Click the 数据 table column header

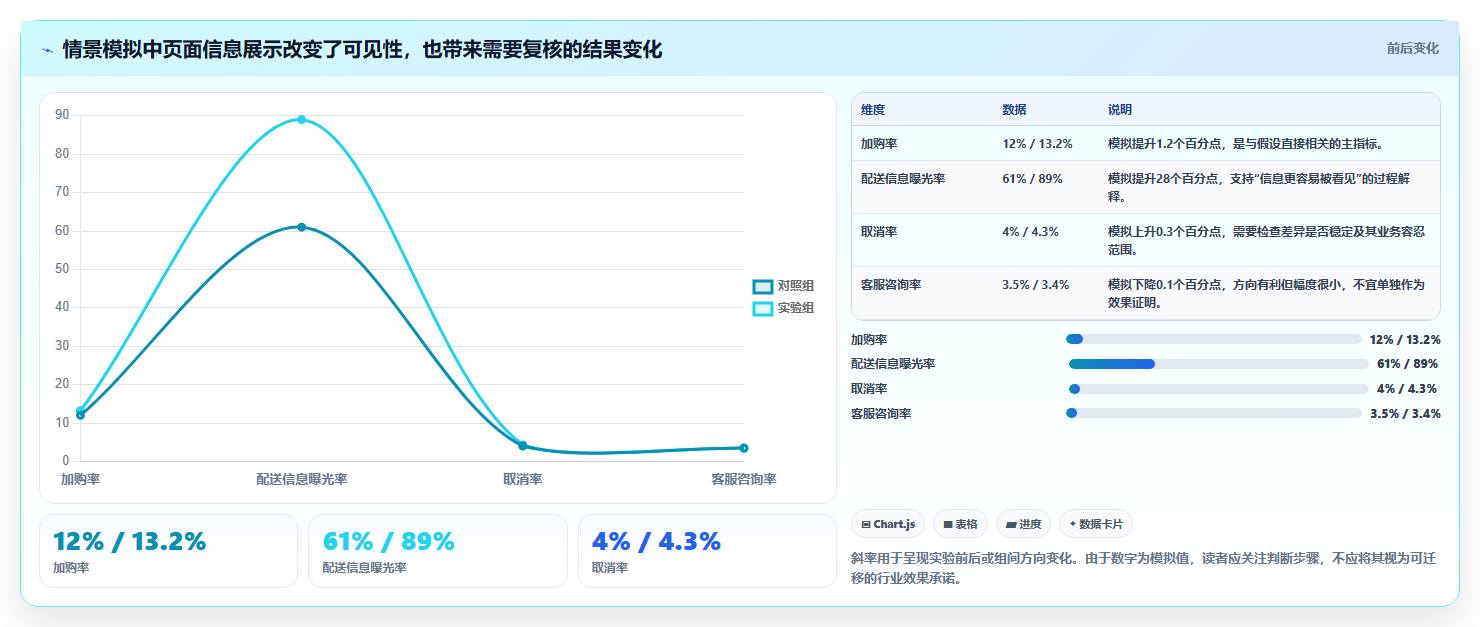[x=1014, y=110]
